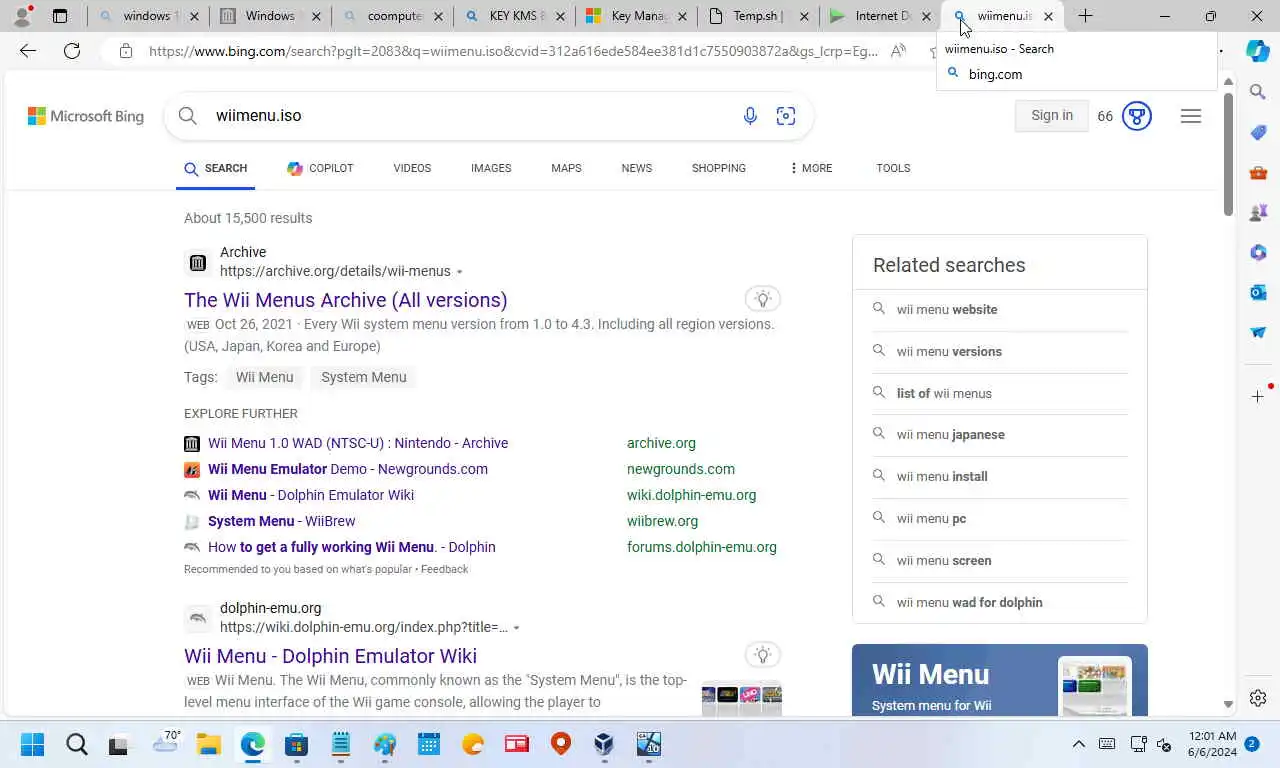Open Outlook in the sidebar
The width and height of the screenshot is (1280, 768).
click(1258, 292)
